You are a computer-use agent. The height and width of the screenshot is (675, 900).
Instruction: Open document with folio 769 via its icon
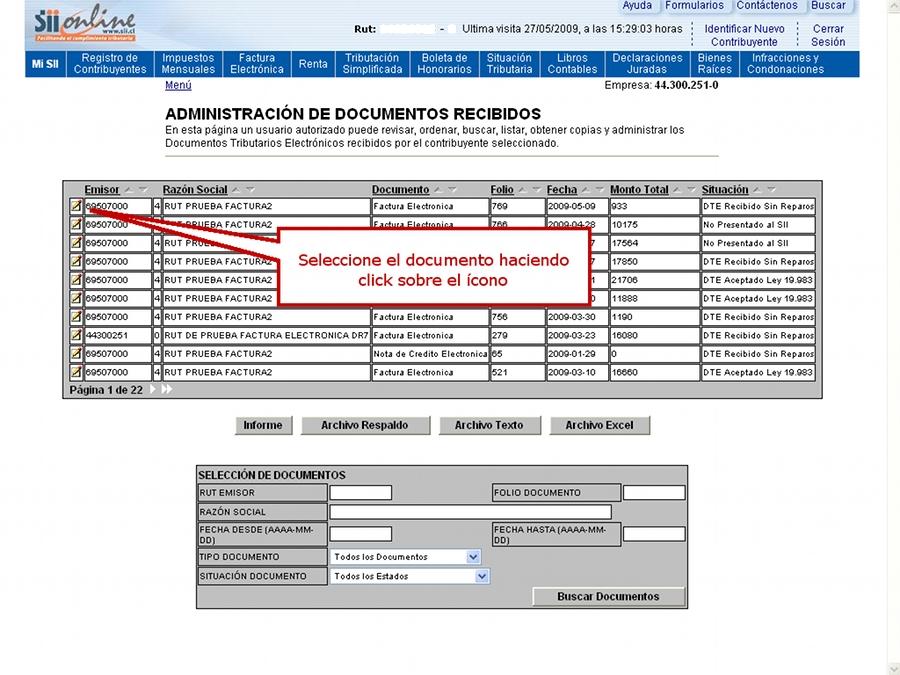[x=76, y=206]
